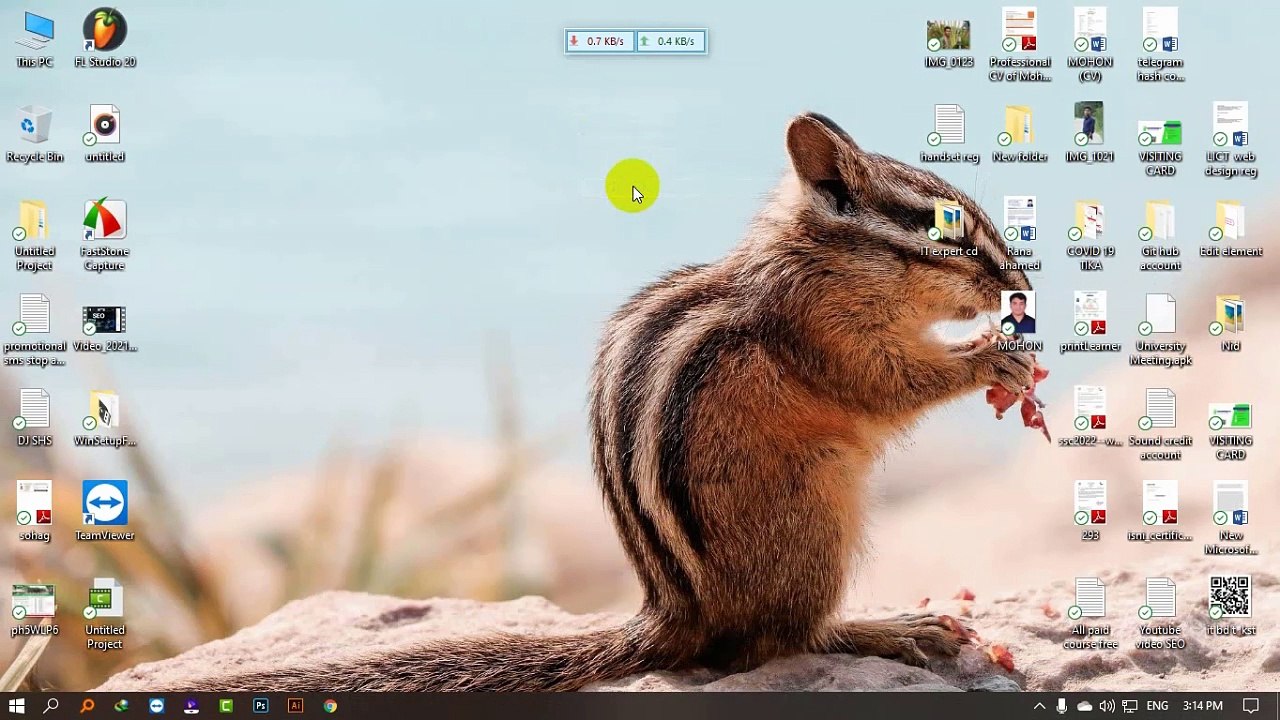
Task: Select the New folder icon
Action: (1019, 135)
